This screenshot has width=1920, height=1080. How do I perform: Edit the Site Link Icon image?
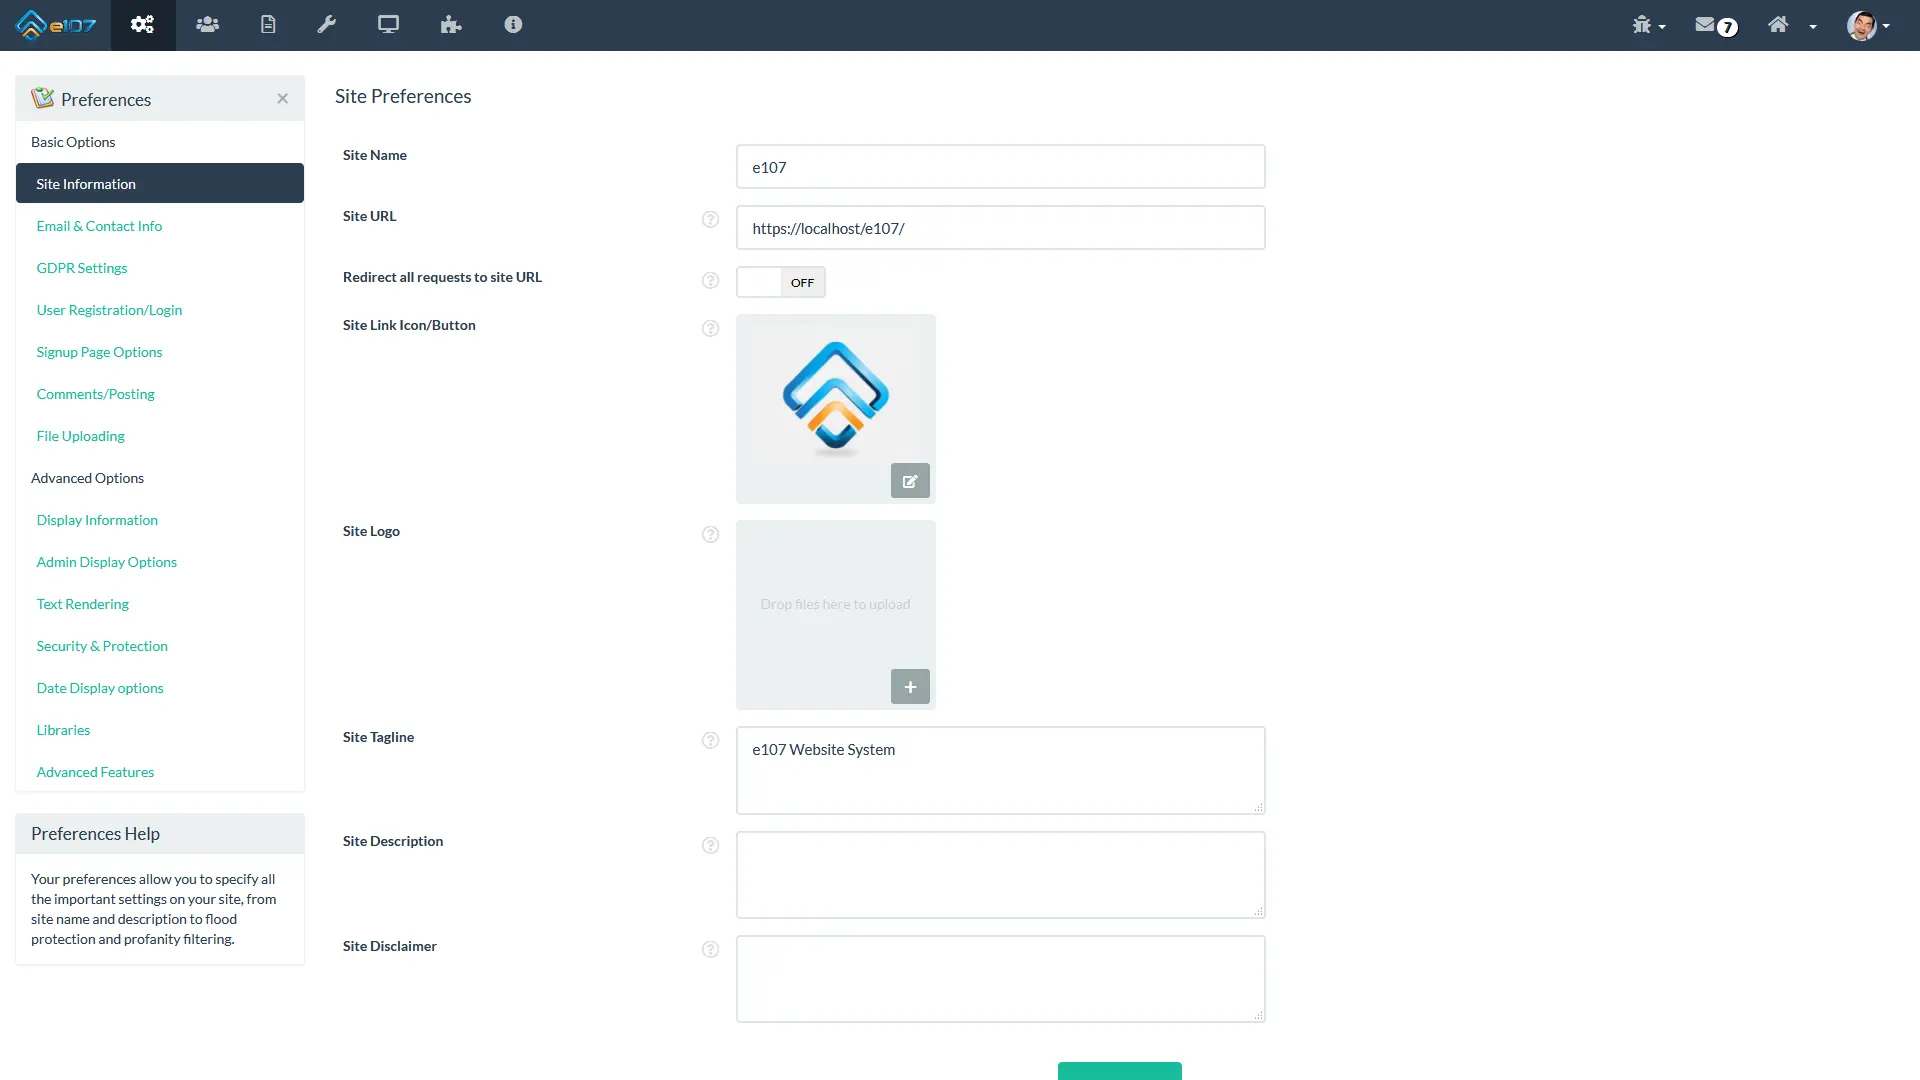(910, 481)
